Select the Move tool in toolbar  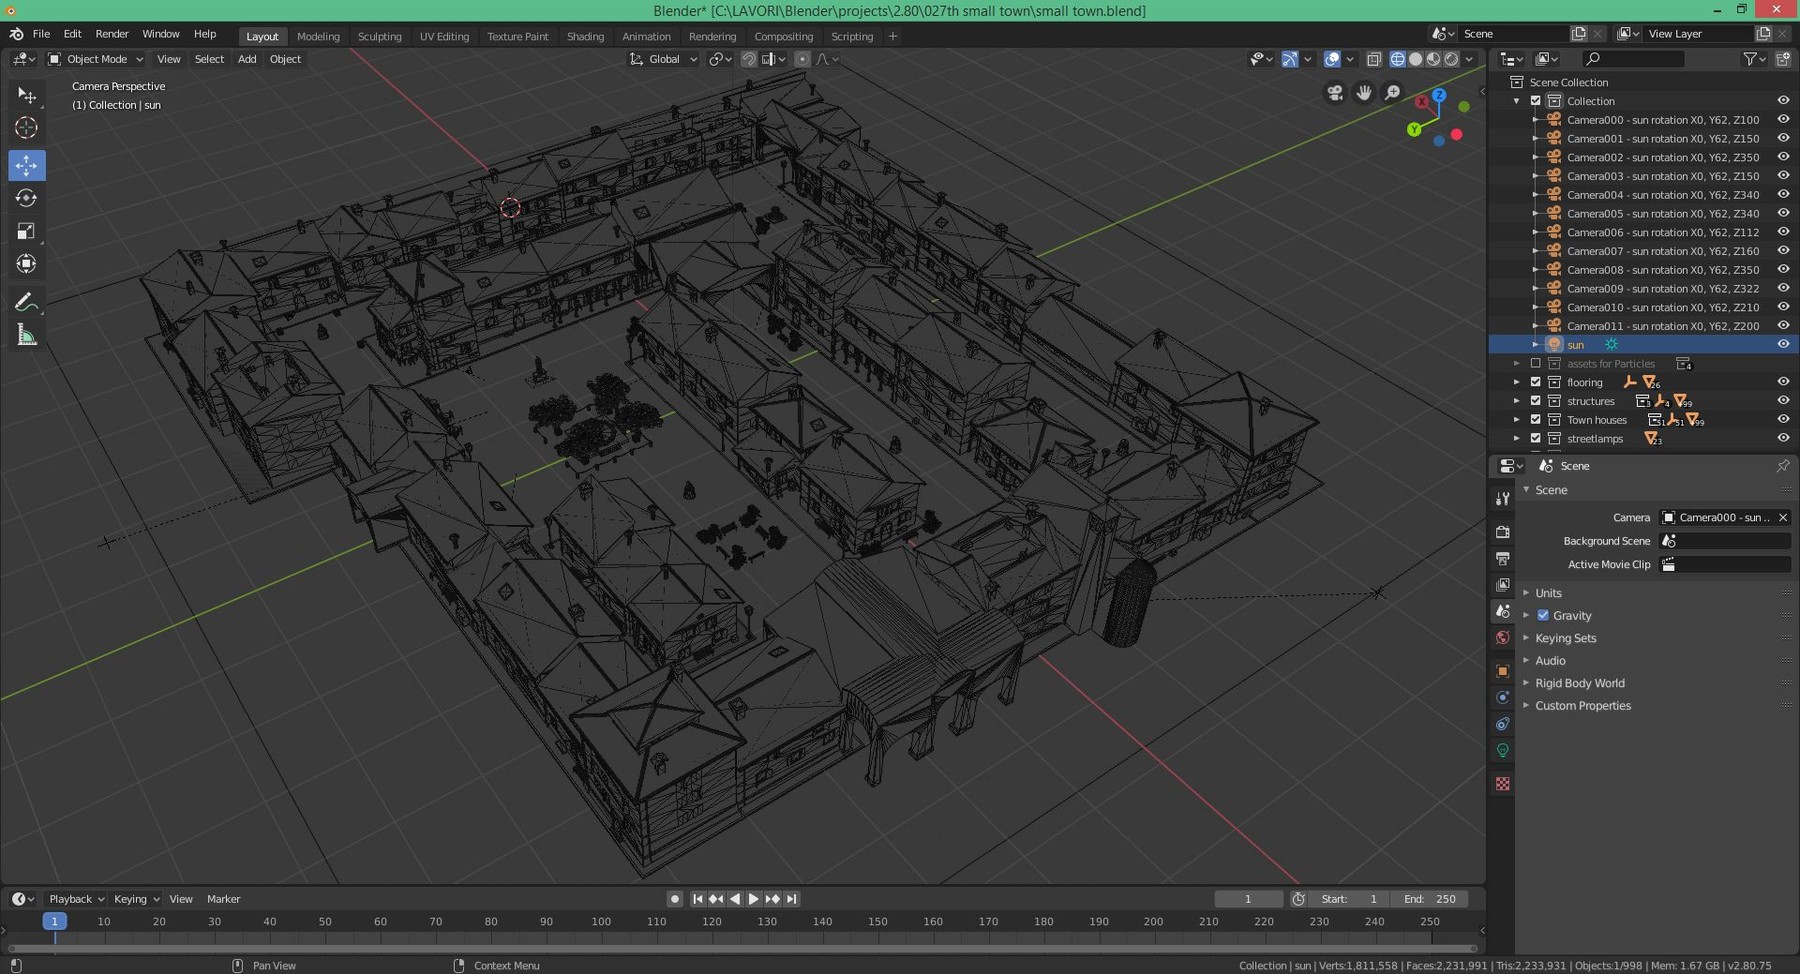click(27, 165)
